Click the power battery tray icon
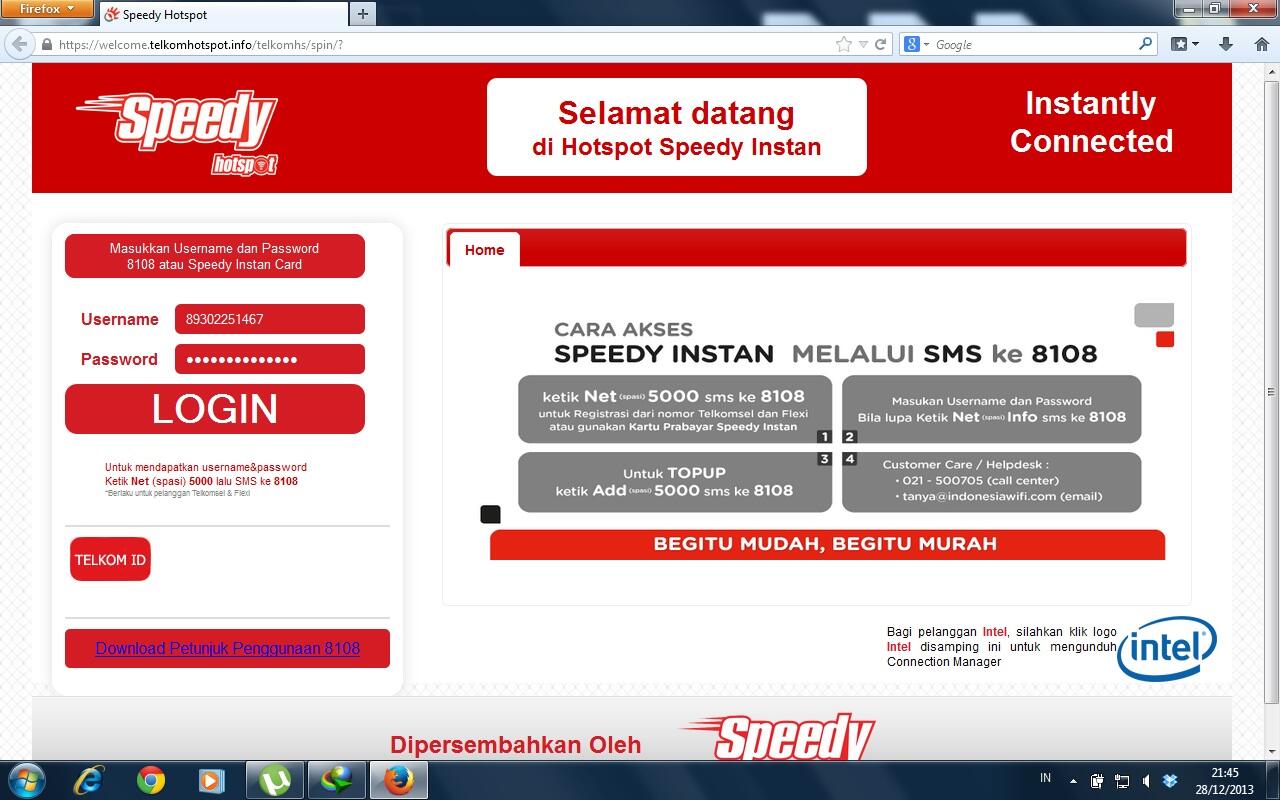The image size is (1280, 800). pyautogui.click(x=1097, y=781)
